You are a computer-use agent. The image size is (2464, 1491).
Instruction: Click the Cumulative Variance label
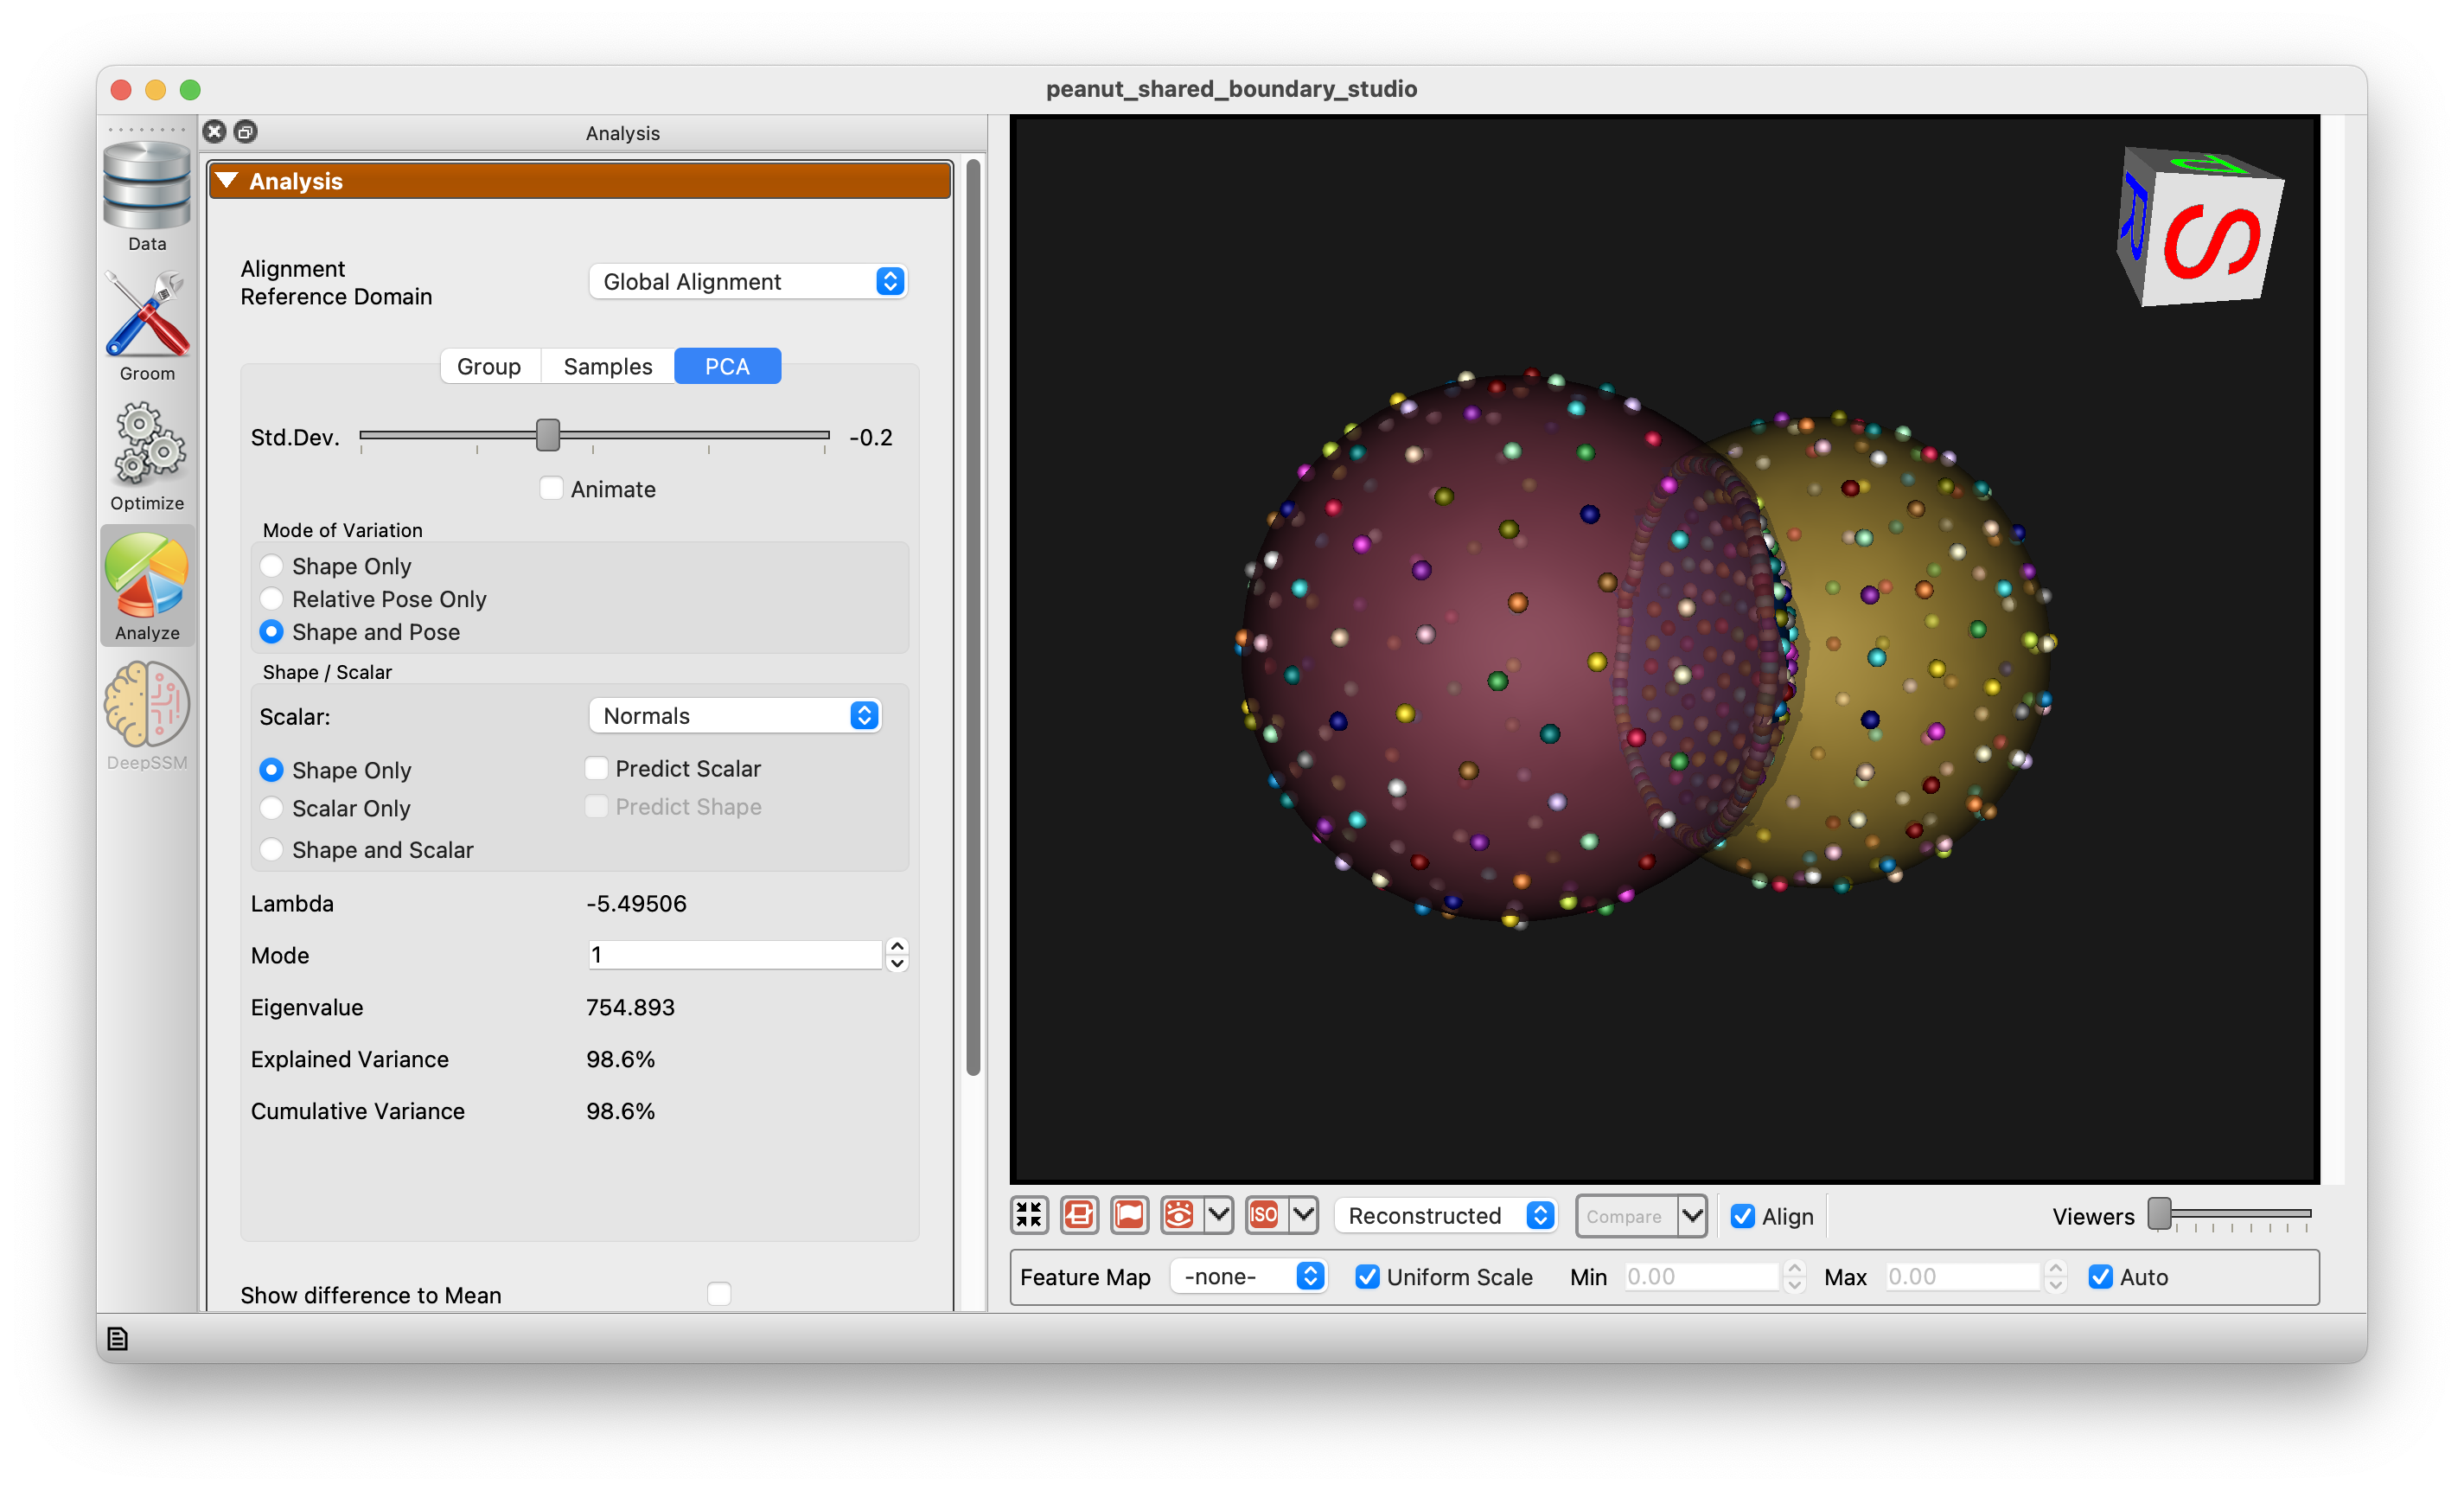pyautogui.click(x=357, y=1111)
